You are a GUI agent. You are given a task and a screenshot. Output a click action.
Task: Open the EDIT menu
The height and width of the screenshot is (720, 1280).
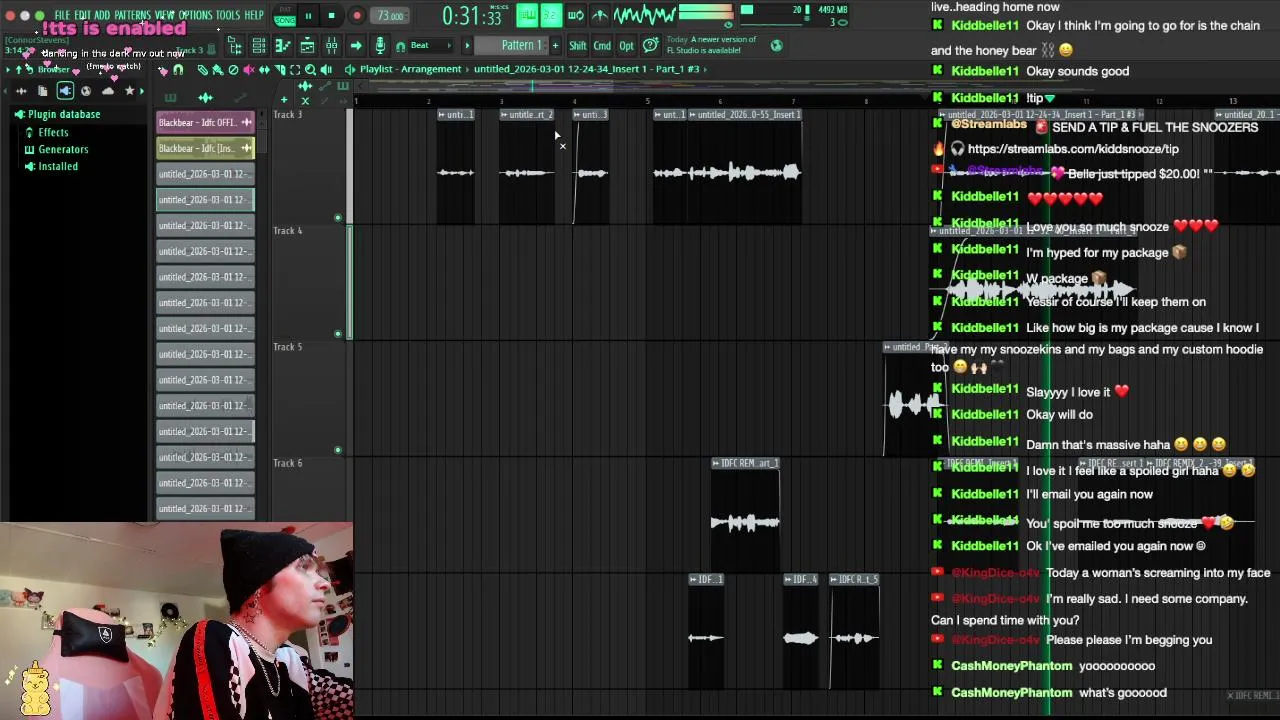click(x=82, y=16)
